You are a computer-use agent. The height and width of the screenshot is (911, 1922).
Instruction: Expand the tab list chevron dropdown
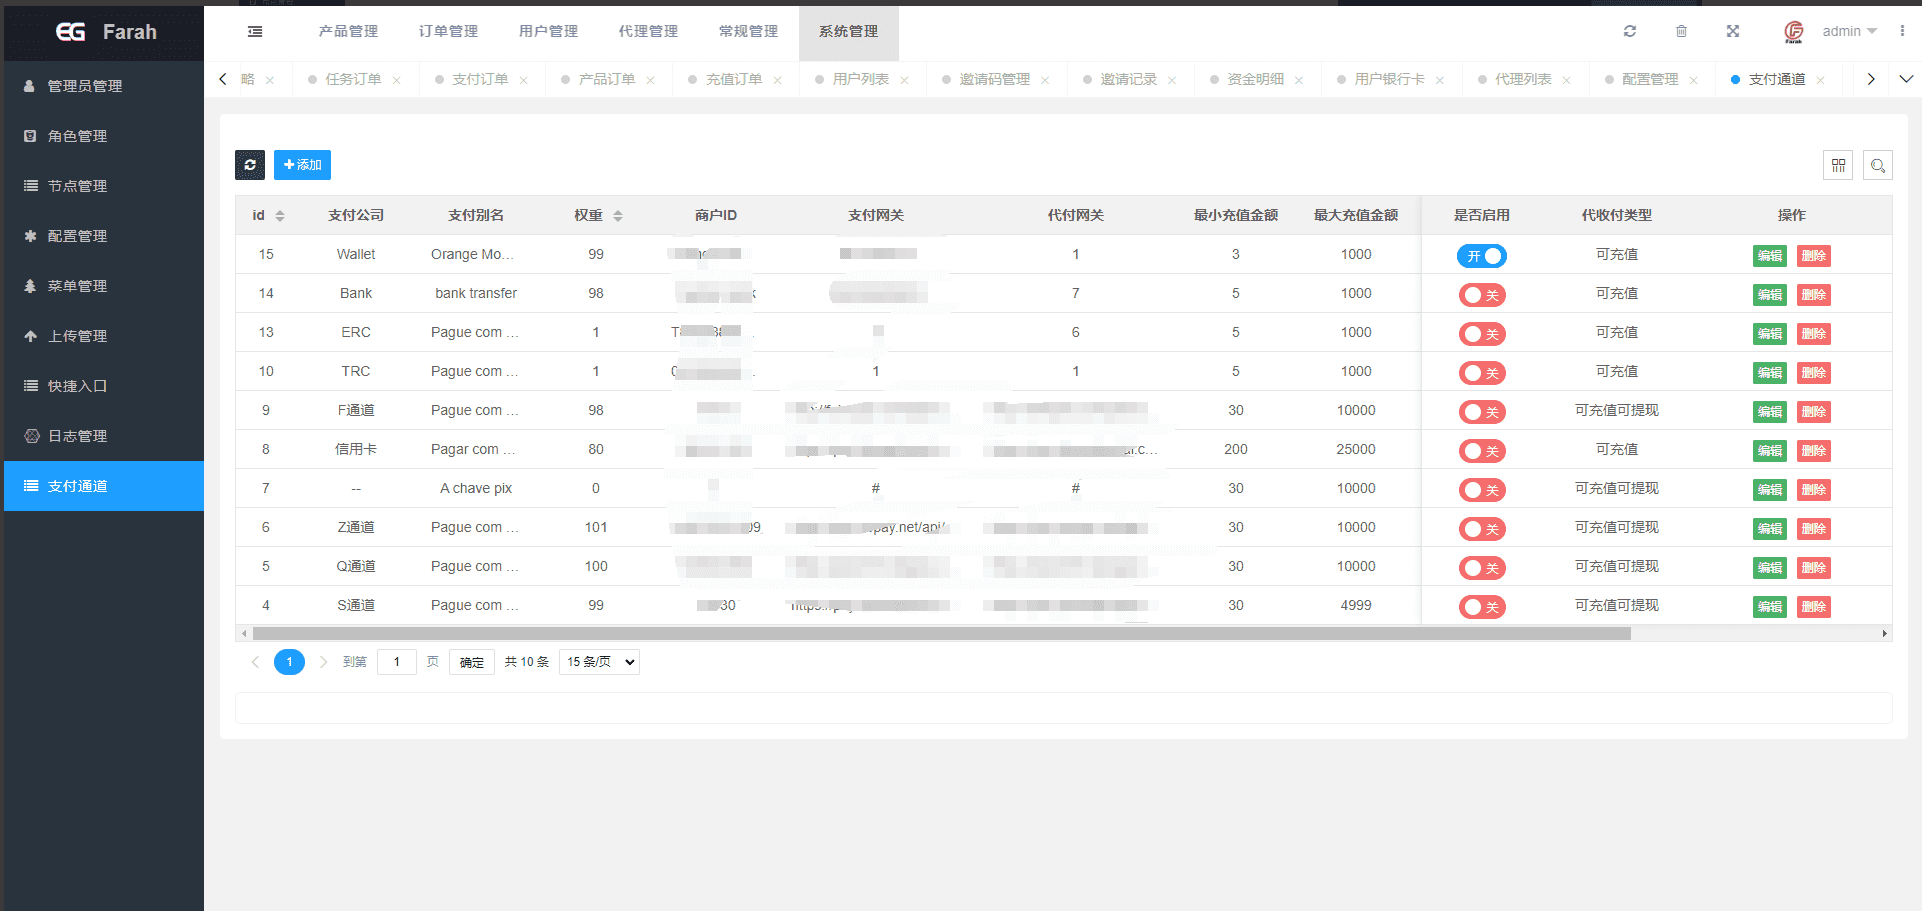[x=1905, y=79]
